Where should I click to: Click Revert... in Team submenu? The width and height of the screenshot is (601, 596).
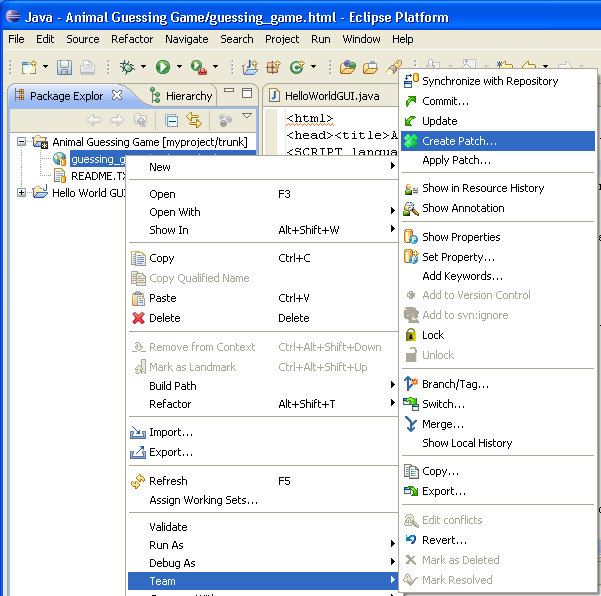498,540
